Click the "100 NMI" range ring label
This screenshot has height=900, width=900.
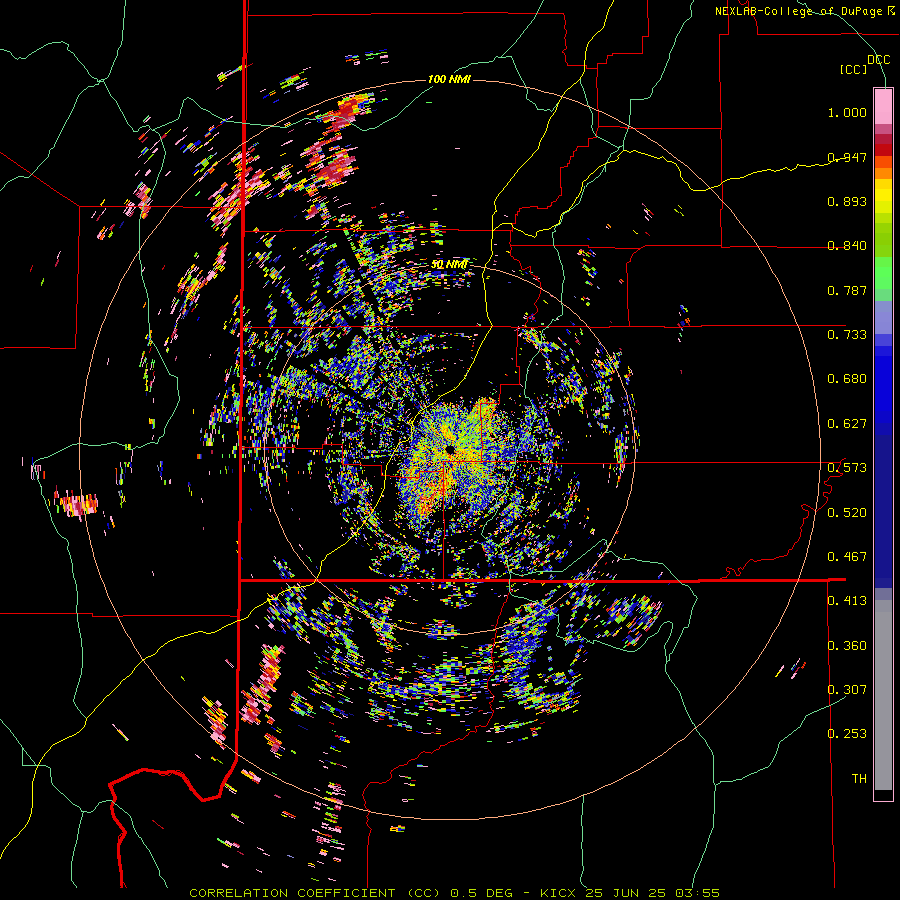coord(449,79)
